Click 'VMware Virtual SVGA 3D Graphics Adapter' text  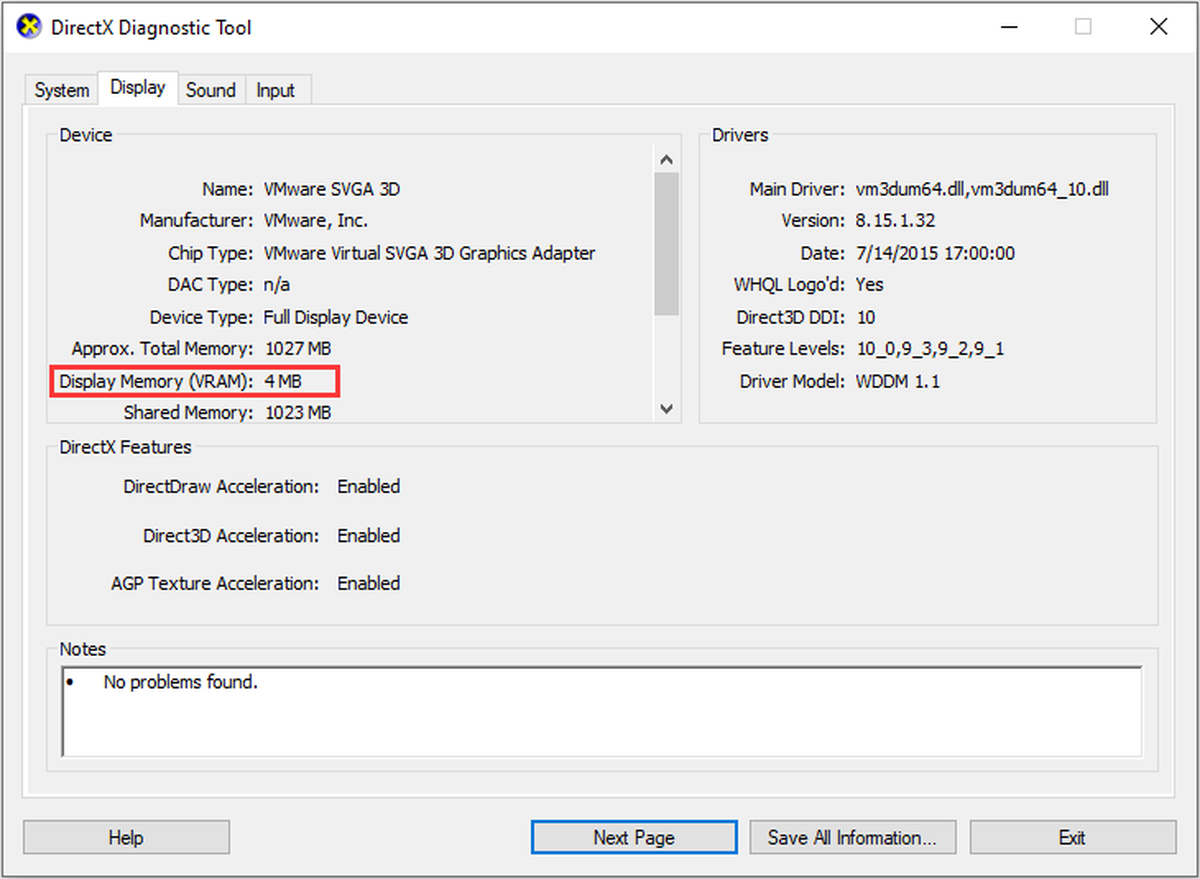429,253
